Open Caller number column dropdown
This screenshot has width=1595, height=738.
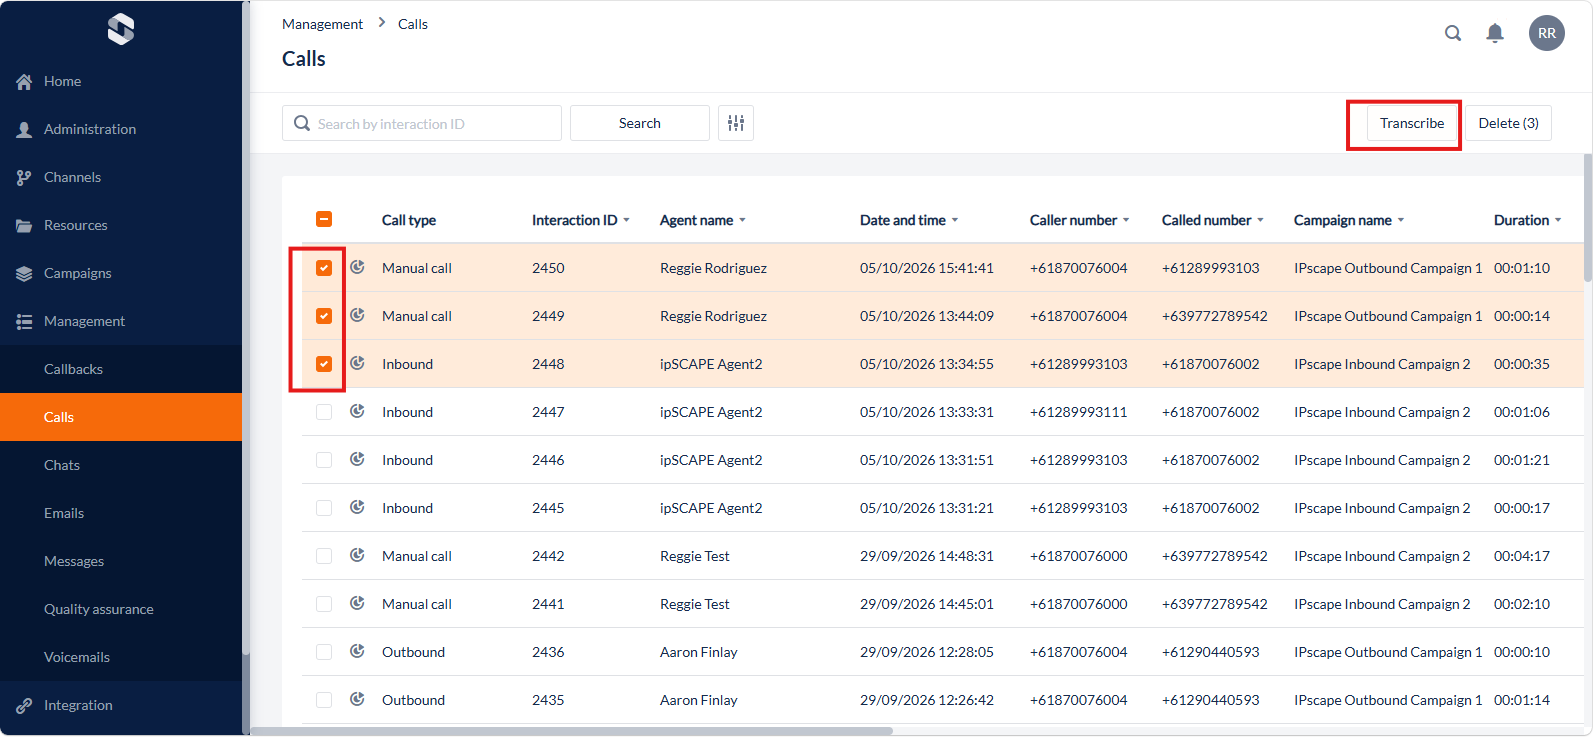[1126, 221]
